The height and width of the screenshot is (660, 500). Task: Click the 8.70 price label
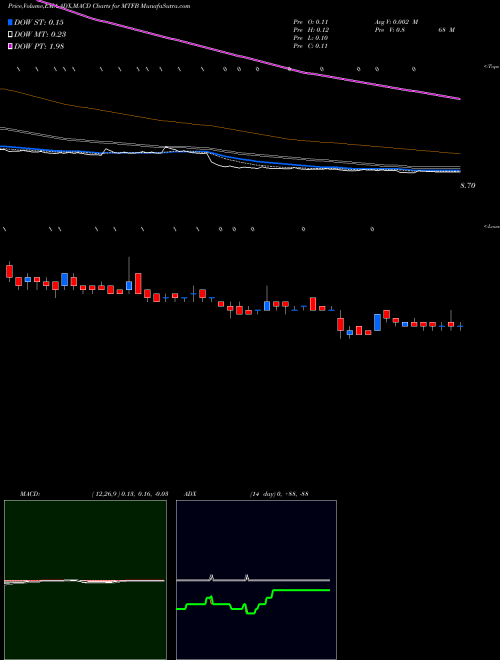point(468,185)
